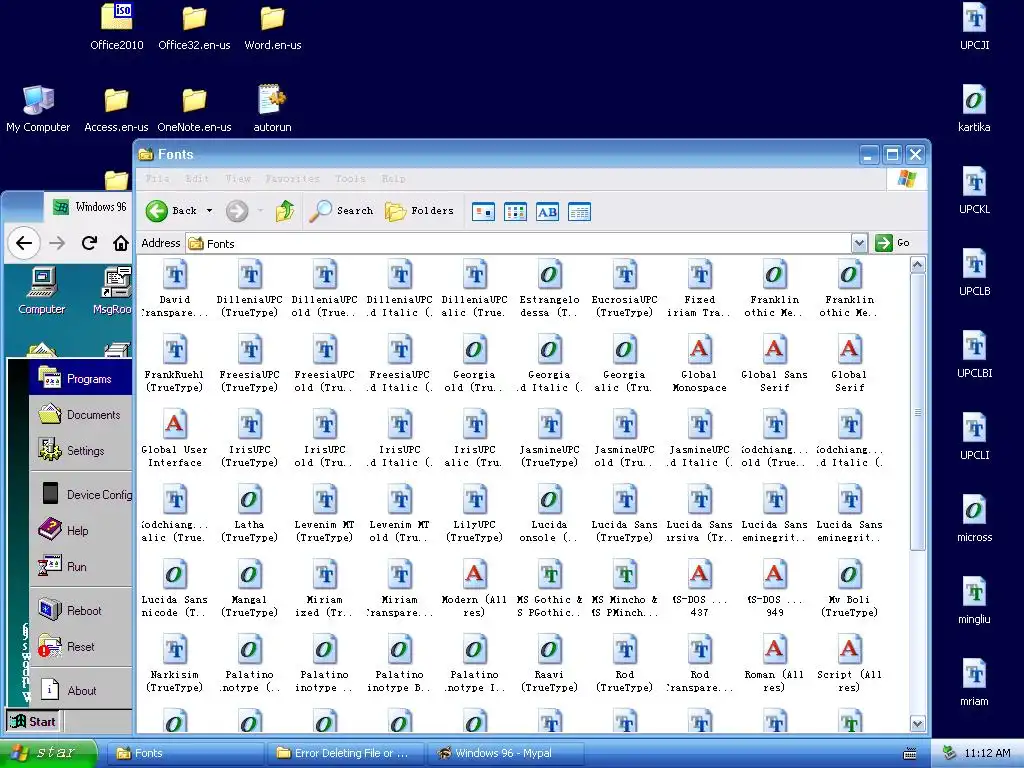Select the Narkisim (TrueType) font
Image resolution: width=1024 pixels, height=768 pixels.
(x=174, y=664)
